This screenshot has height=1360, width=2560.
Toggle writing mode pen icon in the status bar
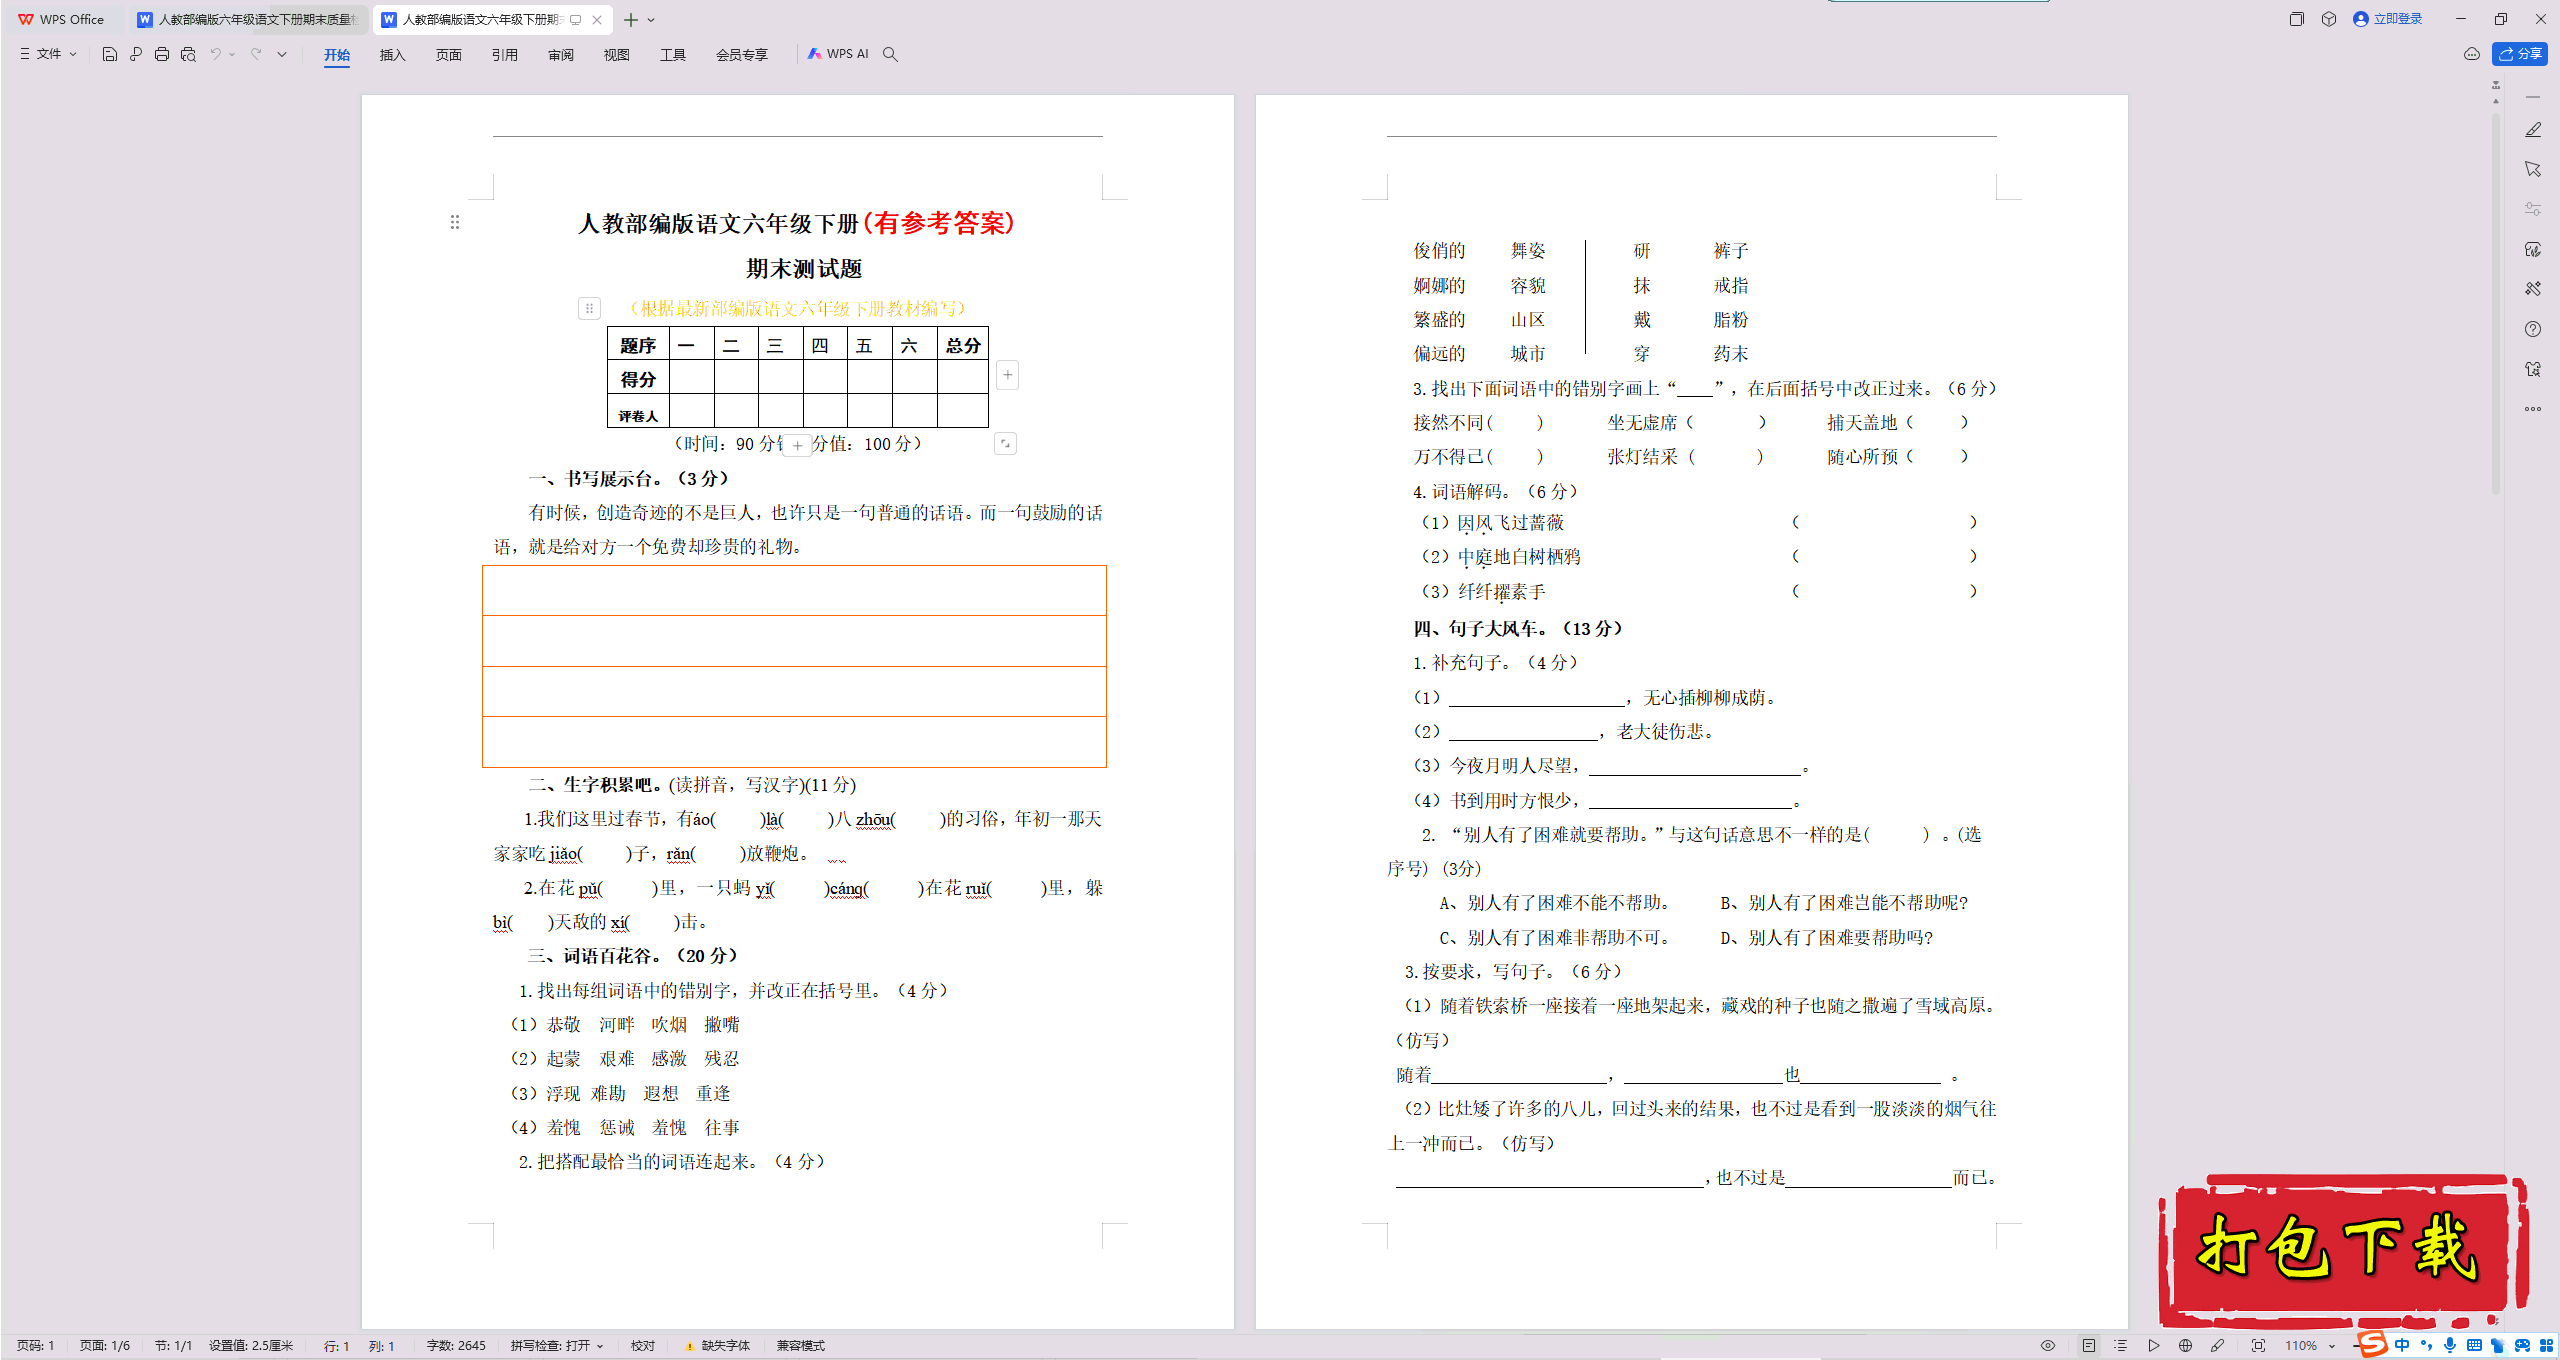click(2218, 1346)
